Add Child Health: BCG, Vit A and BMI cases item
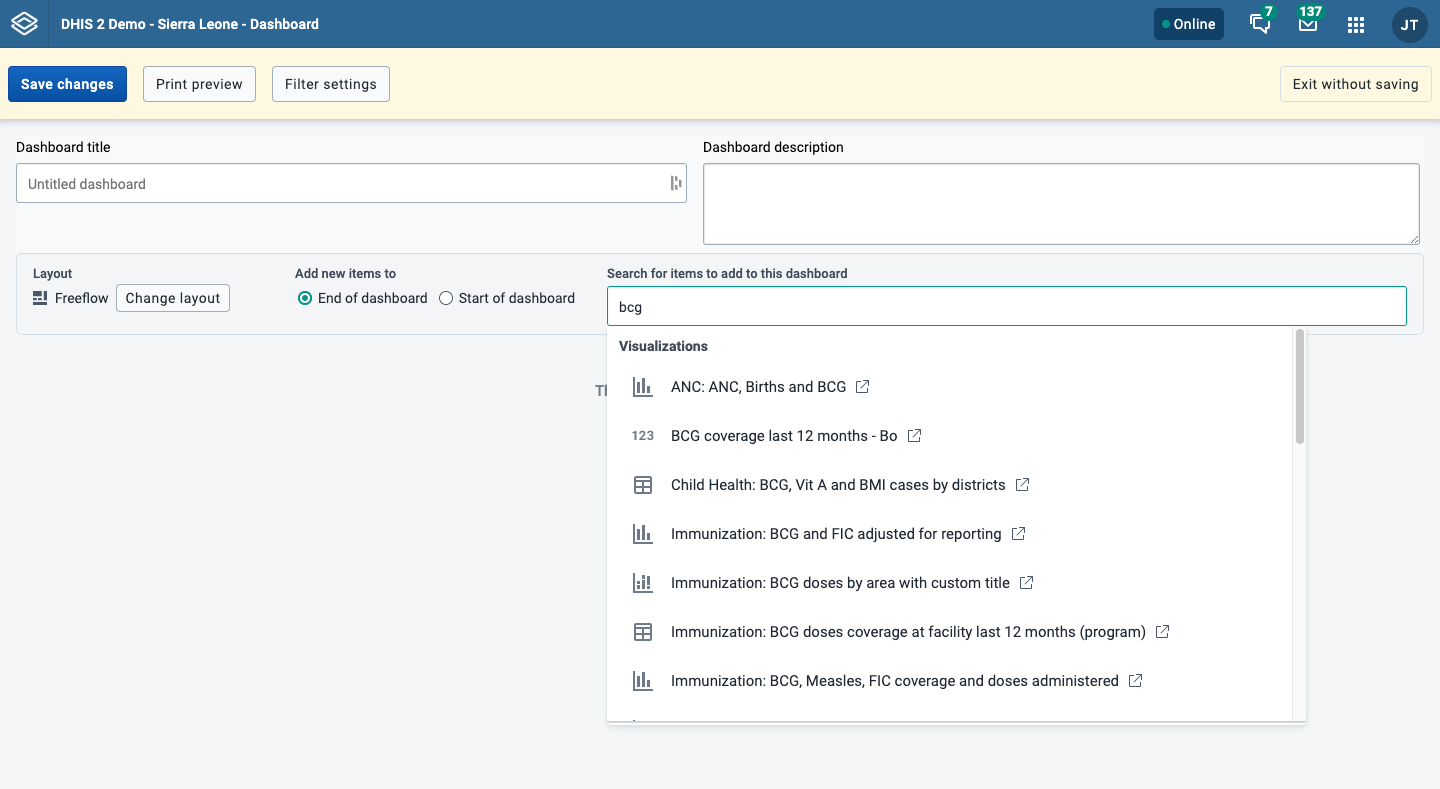Screen dimensions: 1440x789 tap(838, 485)
